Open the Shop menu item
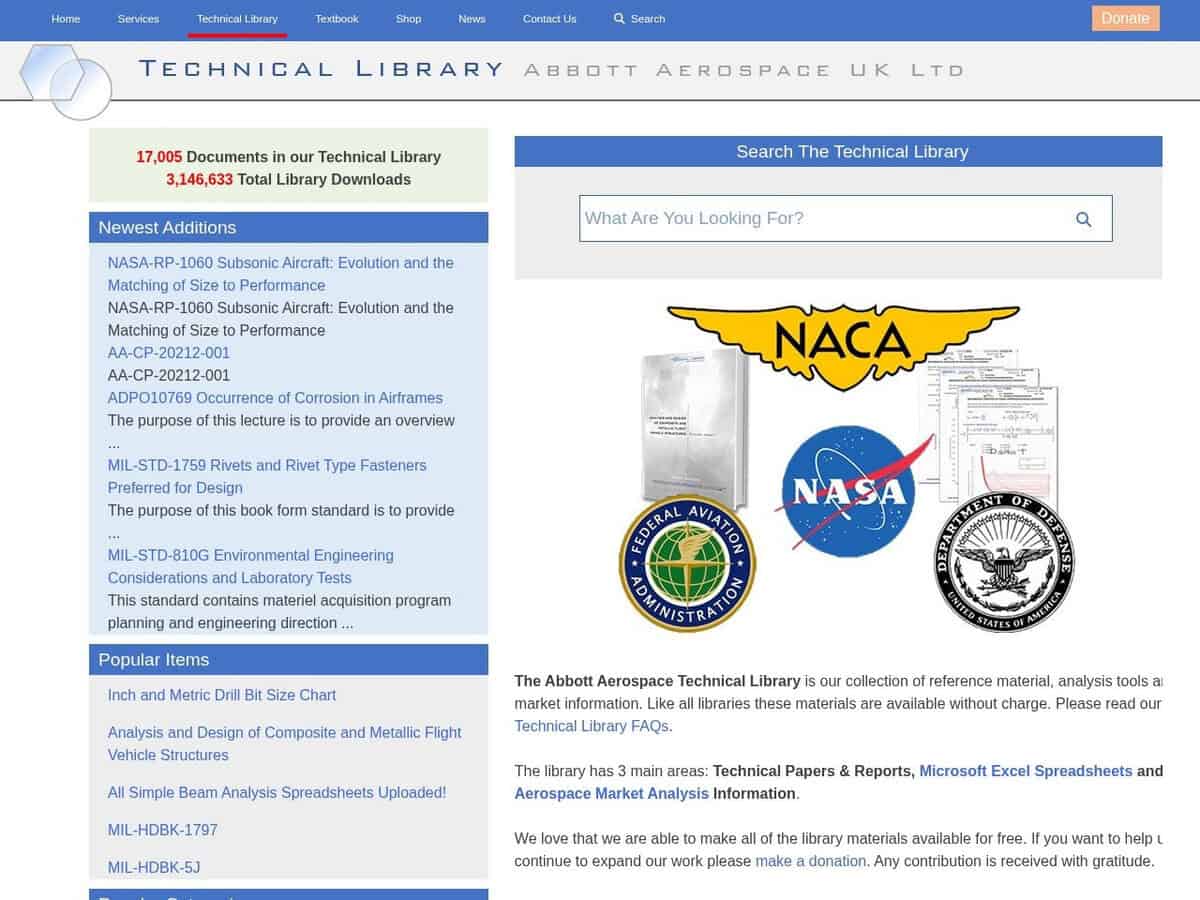The width and height of the screenshot is (1200, 900). pos(408,19)
